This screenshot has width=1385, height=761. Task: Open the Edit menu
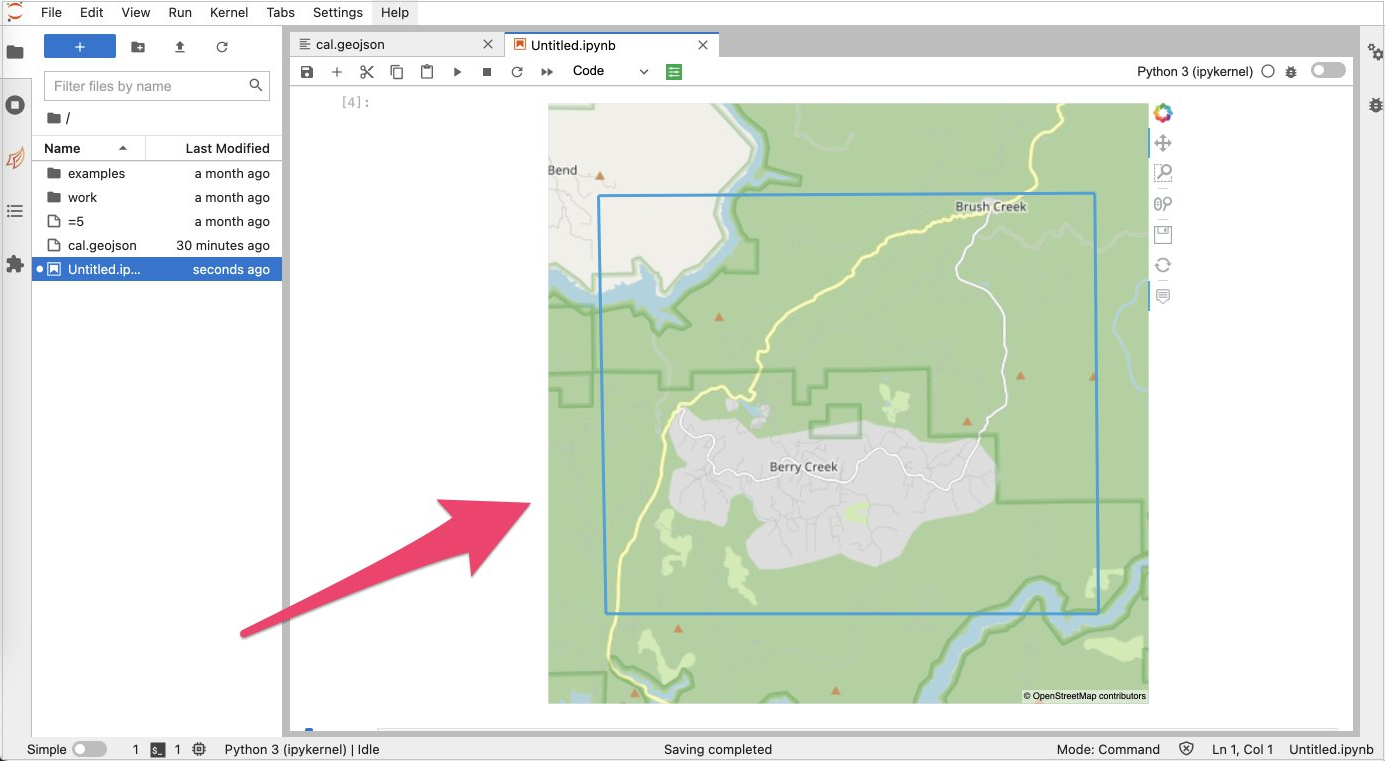point(91,12)
